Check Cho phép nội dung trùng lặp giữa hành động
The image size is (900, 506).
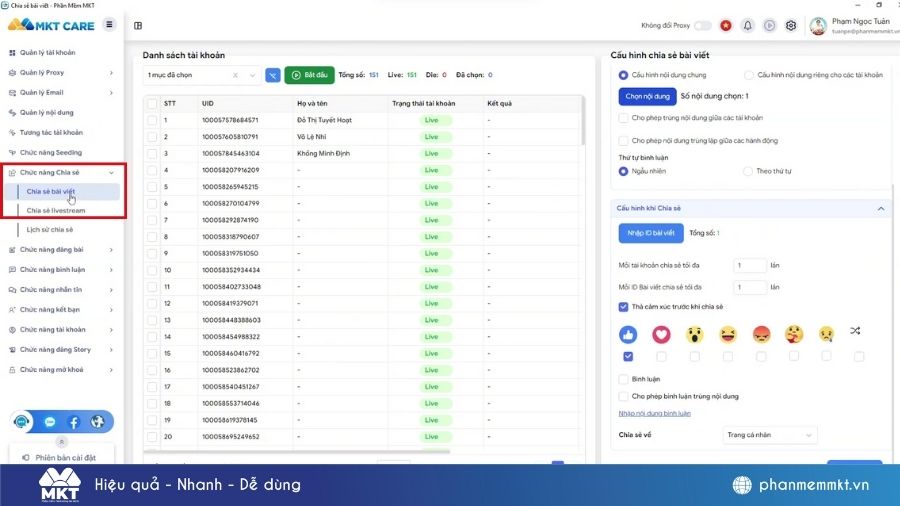coord(623,141)
